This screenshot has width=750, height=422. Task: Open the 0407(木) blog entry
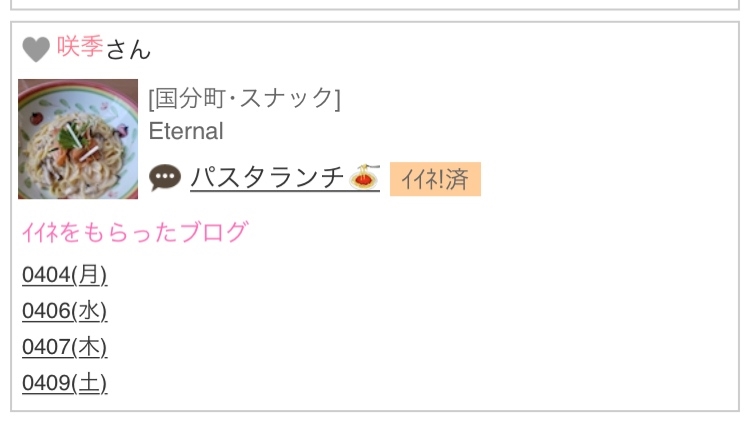coord(65,347)
